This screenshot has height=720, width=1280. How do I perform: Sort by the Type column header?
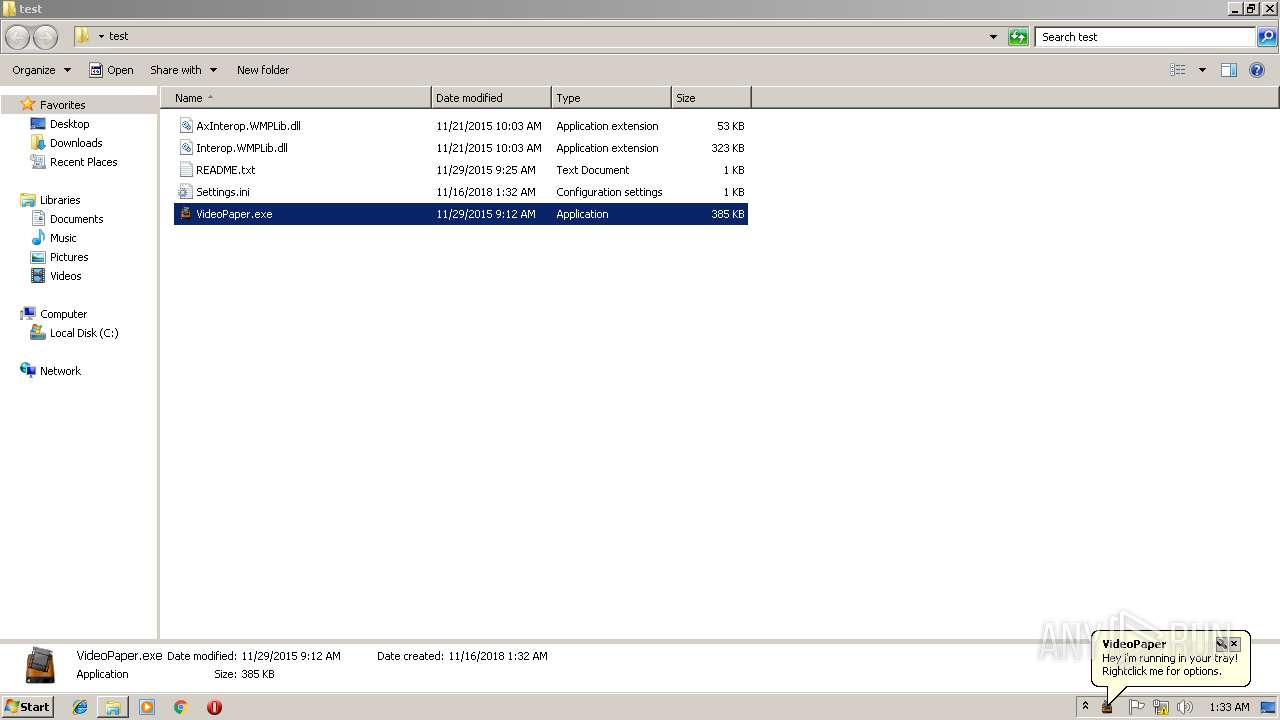611,98
